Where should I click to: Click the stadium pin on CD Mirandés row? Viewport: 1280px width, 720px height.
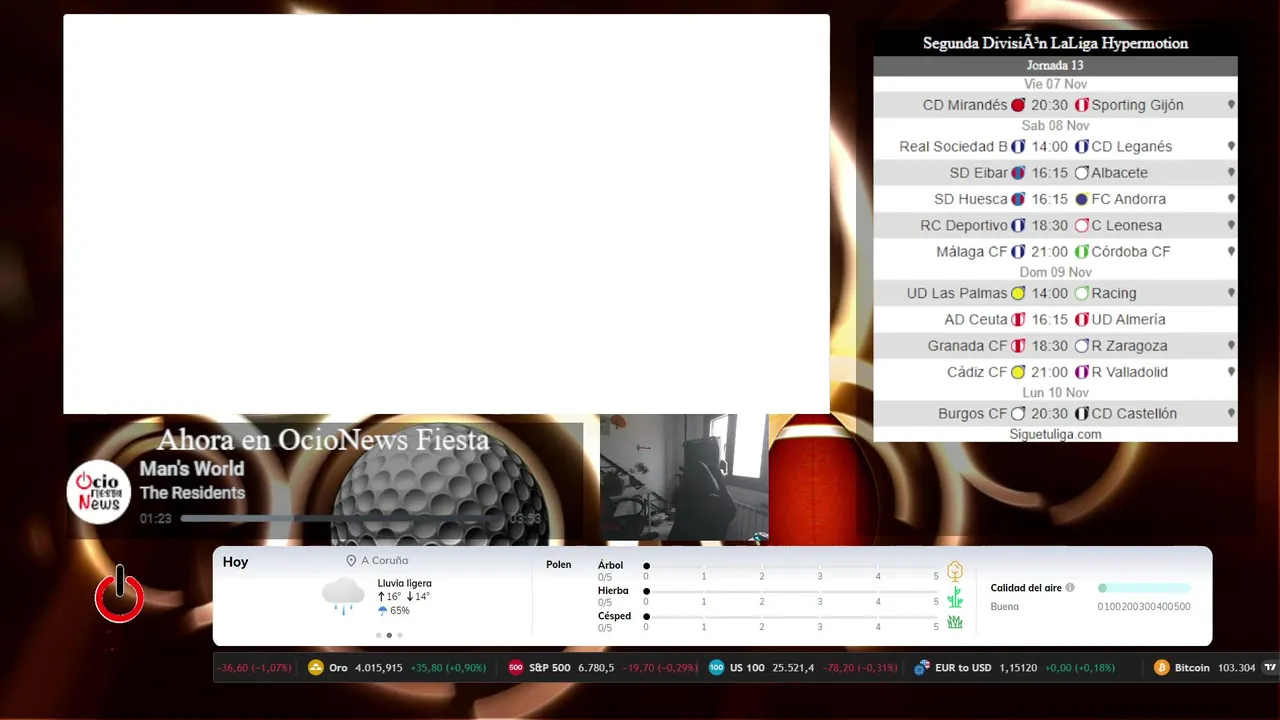pos(1231,105)
